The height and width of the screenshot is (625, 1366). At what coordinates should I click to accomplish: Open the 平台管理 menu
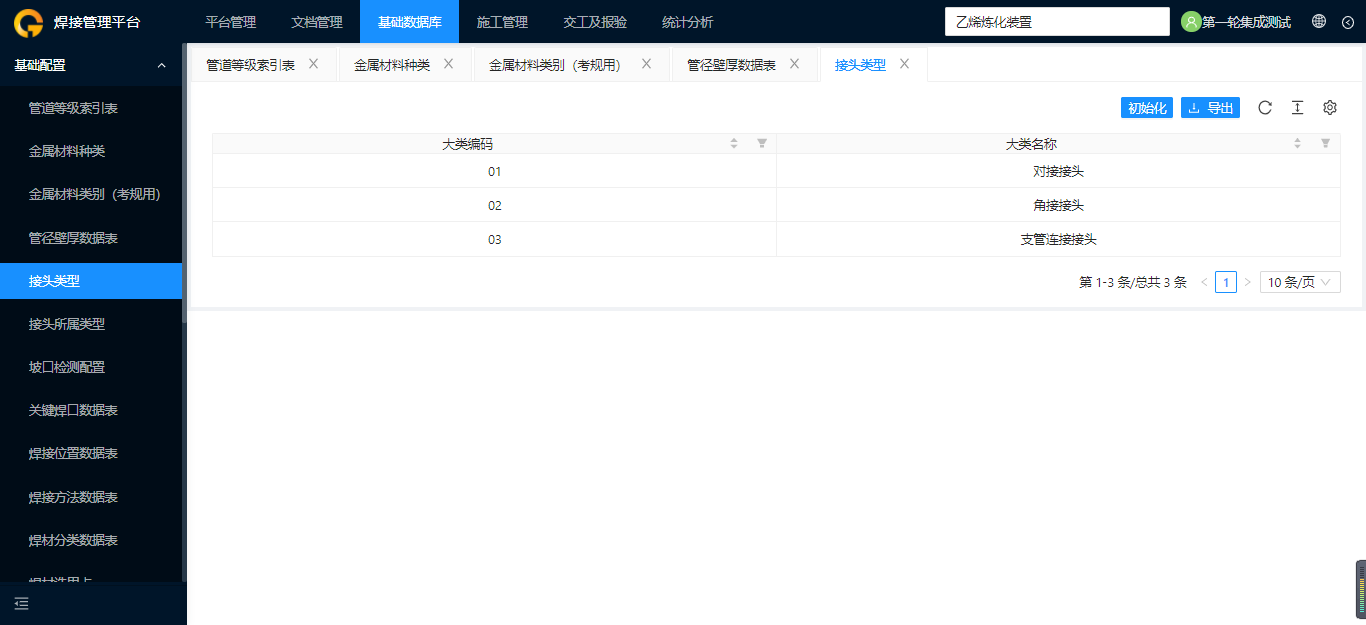[x=230, y=22]
